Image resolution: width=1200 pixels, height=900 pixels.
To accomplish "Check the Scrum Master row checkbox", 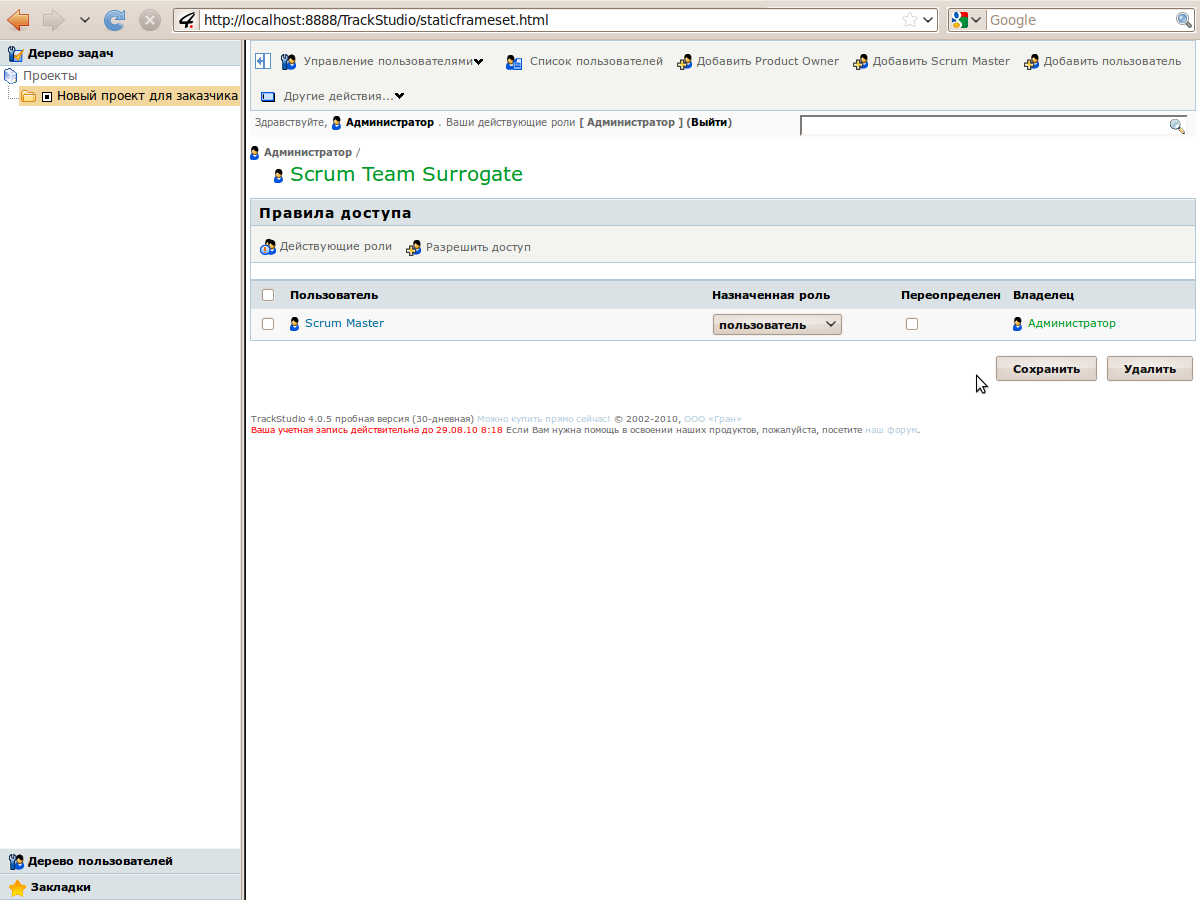I will [268, 324].
